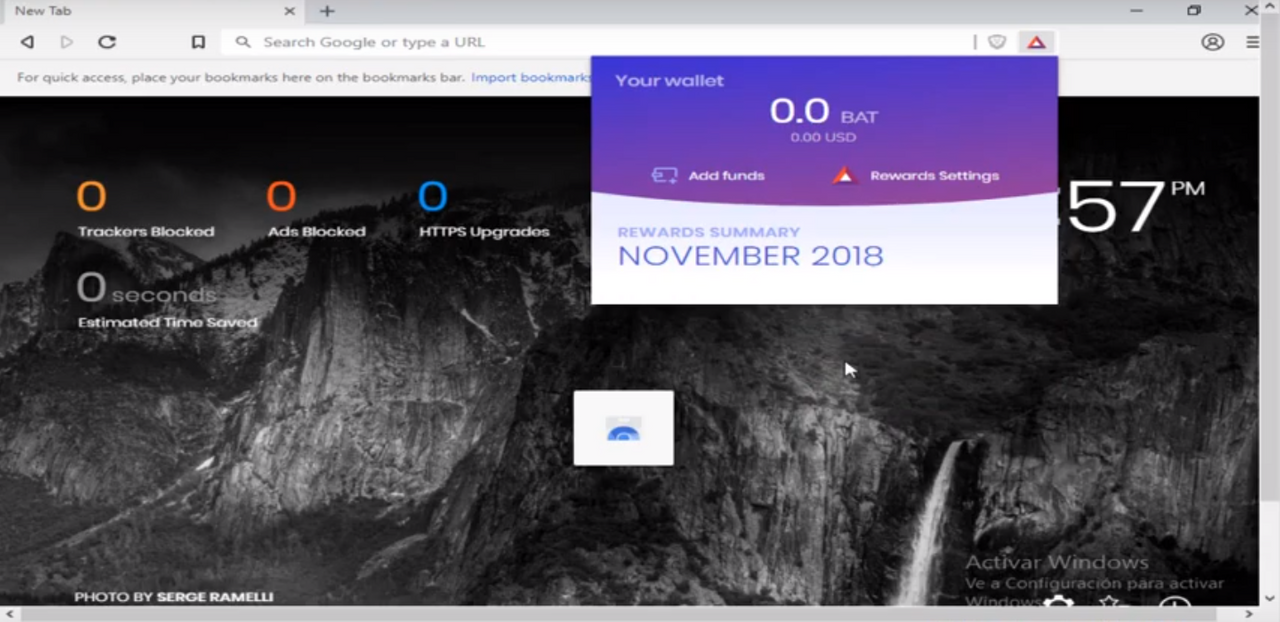This screenshot has height=622, width=1280.
Task: Click the Add funds wallet icon
Action: (665, 175)
